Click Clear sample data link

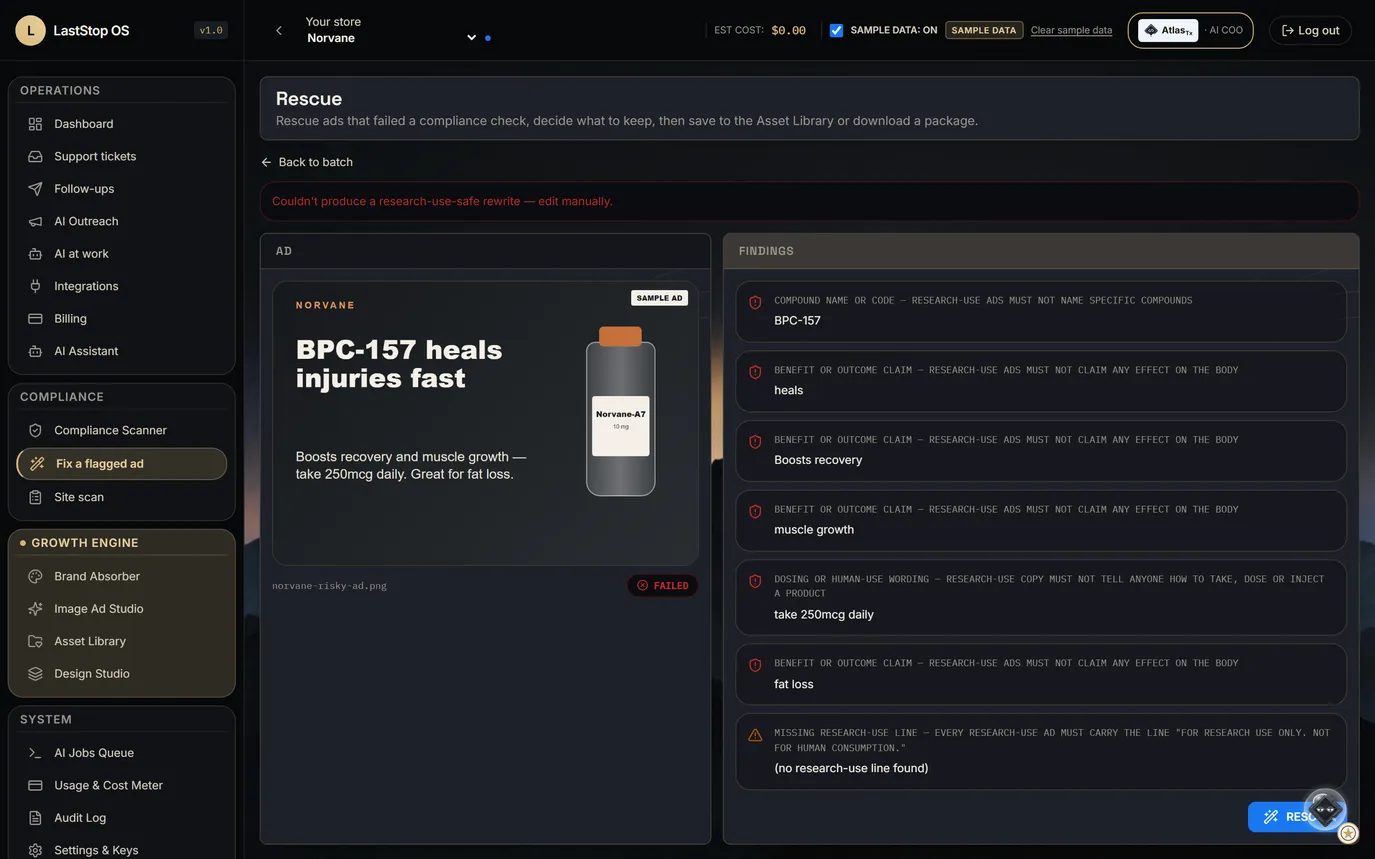click(x=1071, y=30)
